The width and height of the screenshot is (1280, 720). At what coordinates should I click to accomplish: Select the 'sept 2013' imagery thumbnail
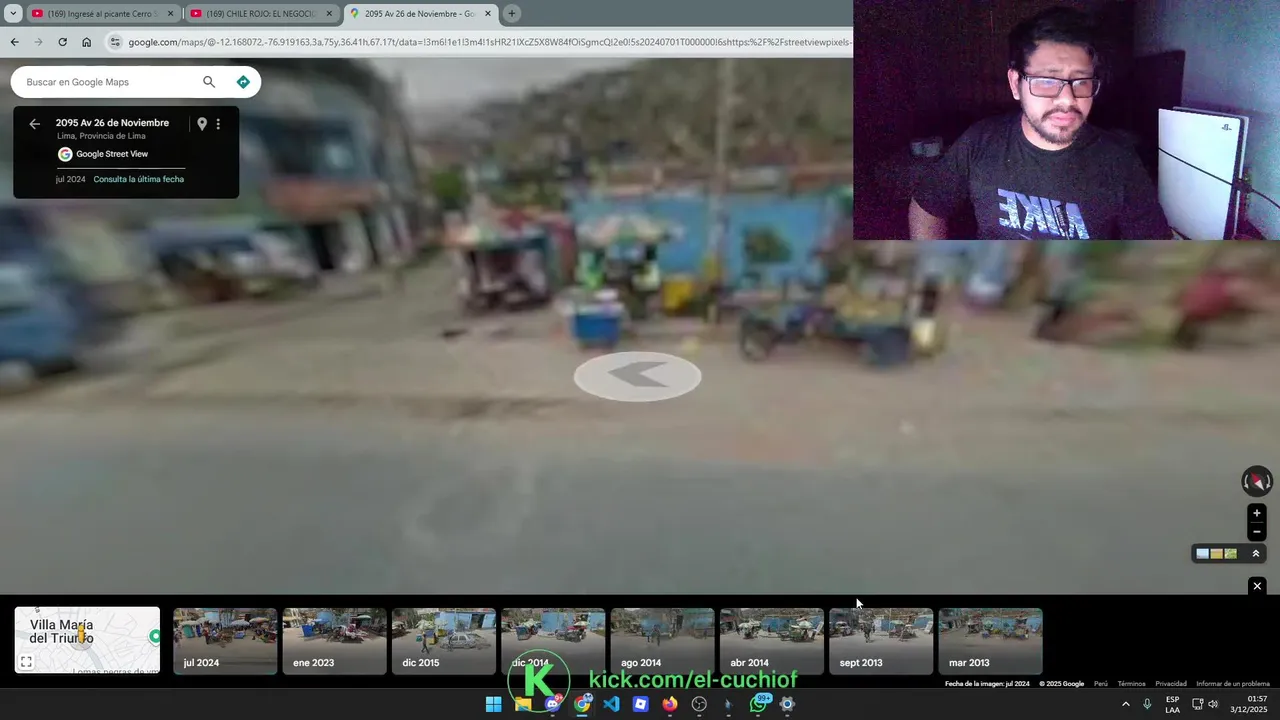881,641
